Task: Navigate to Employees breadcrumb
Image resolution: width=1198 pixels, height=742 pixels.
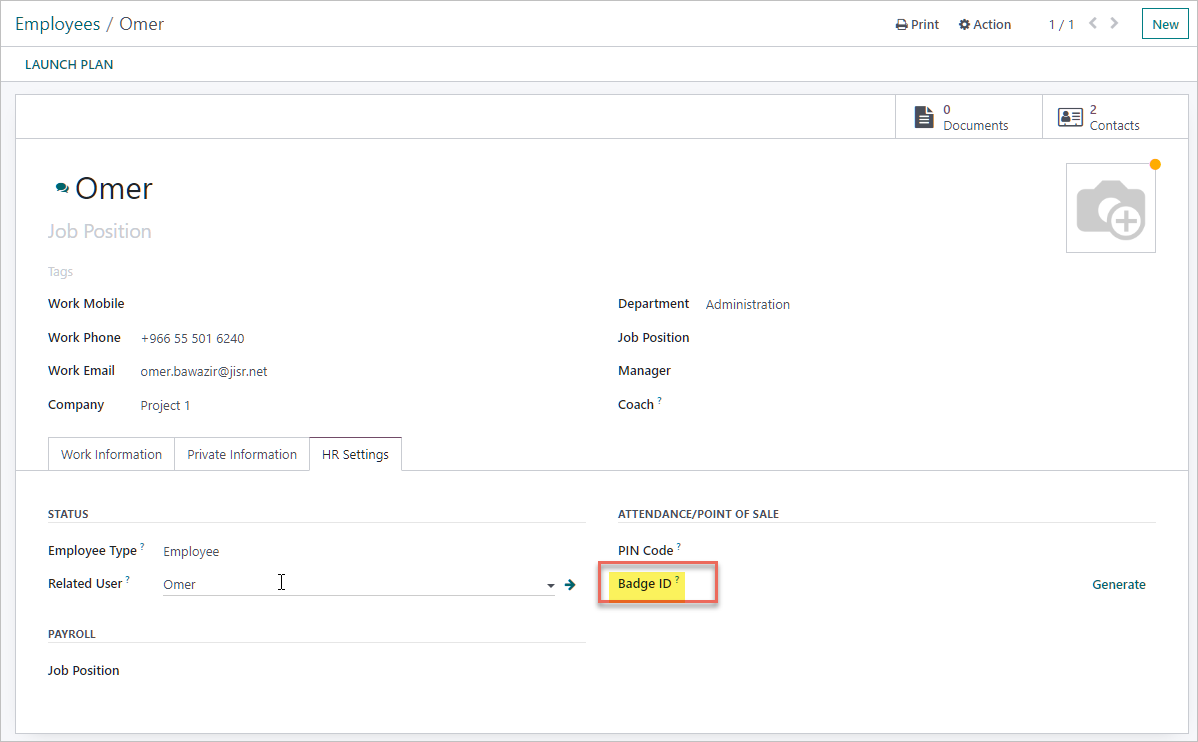Action: [x=57, y=24]
